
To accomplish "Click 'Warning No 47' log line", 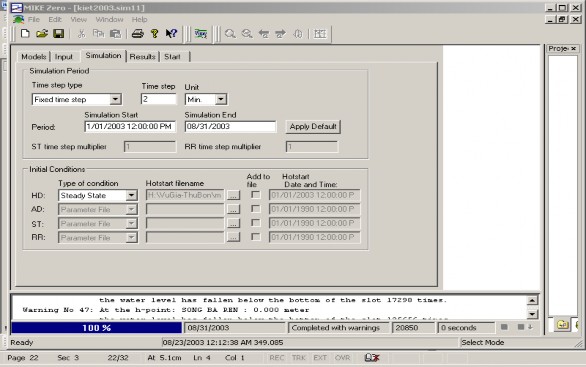I will (166, 310).
